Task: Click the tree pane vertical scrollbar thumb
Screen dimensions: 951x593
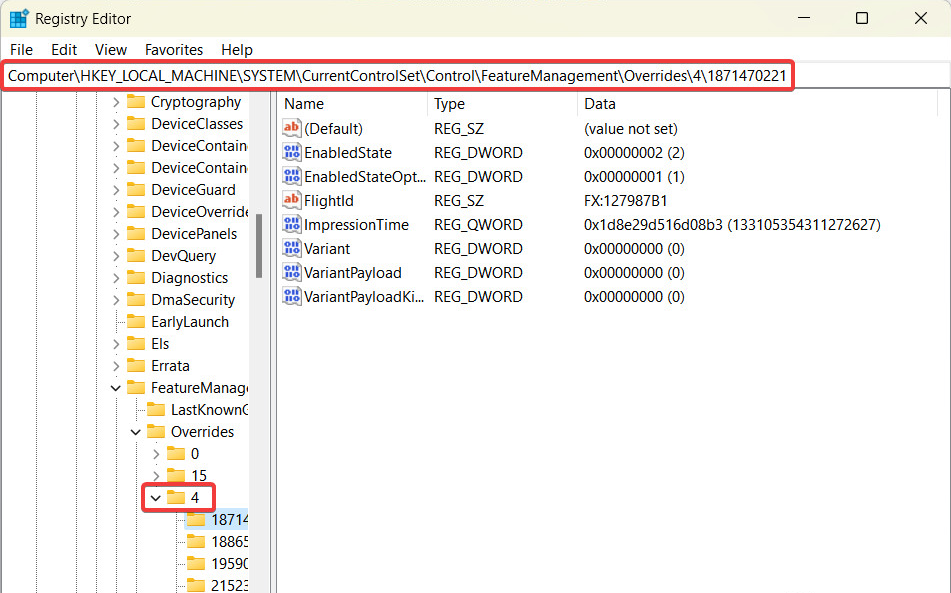Action: pyautogui.click(x=259, y=246)
